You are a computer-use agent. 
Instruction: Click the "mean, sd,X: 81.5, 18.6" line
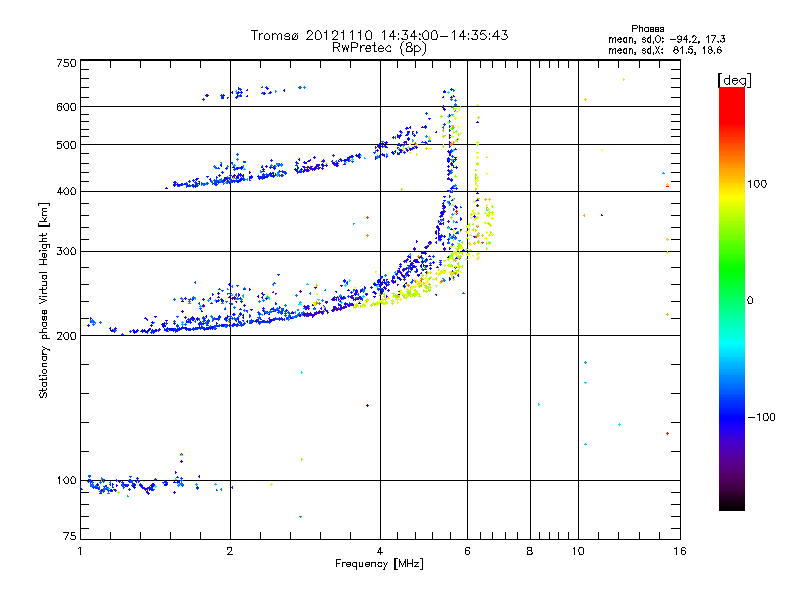pos(665,50)
